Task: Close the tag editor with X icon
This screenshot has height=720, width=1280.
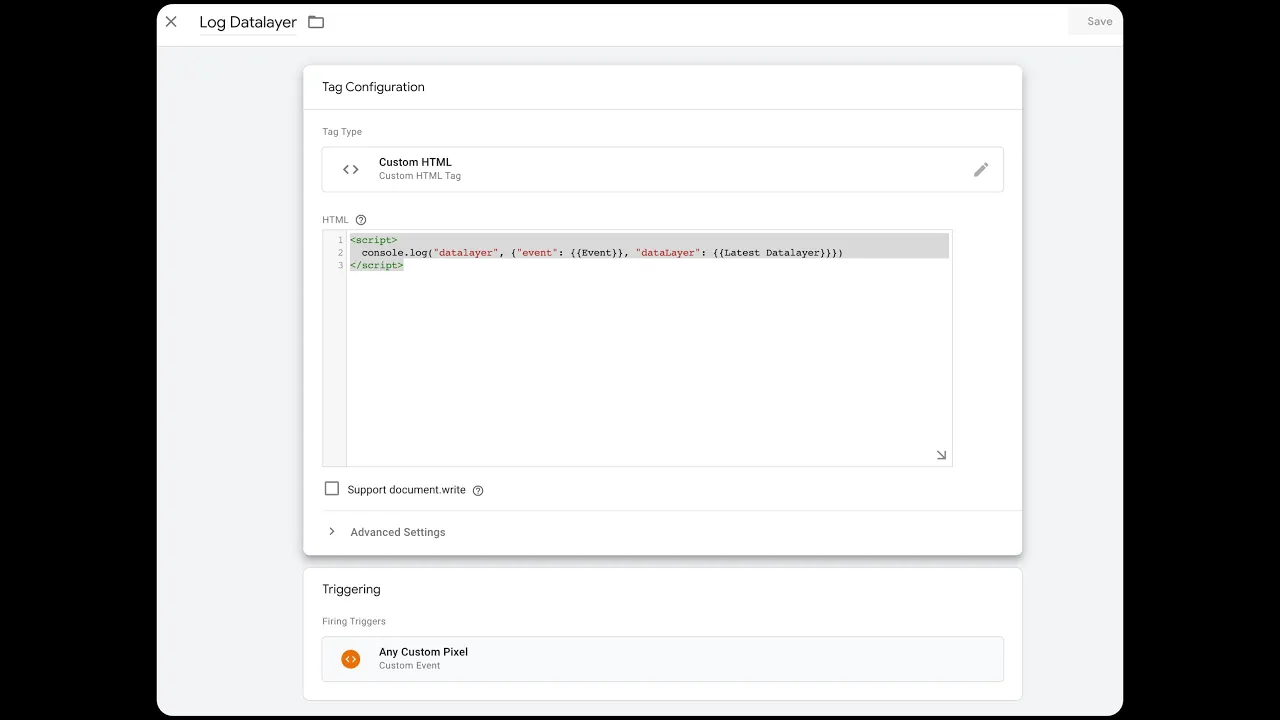Action: tap(171, 22)
